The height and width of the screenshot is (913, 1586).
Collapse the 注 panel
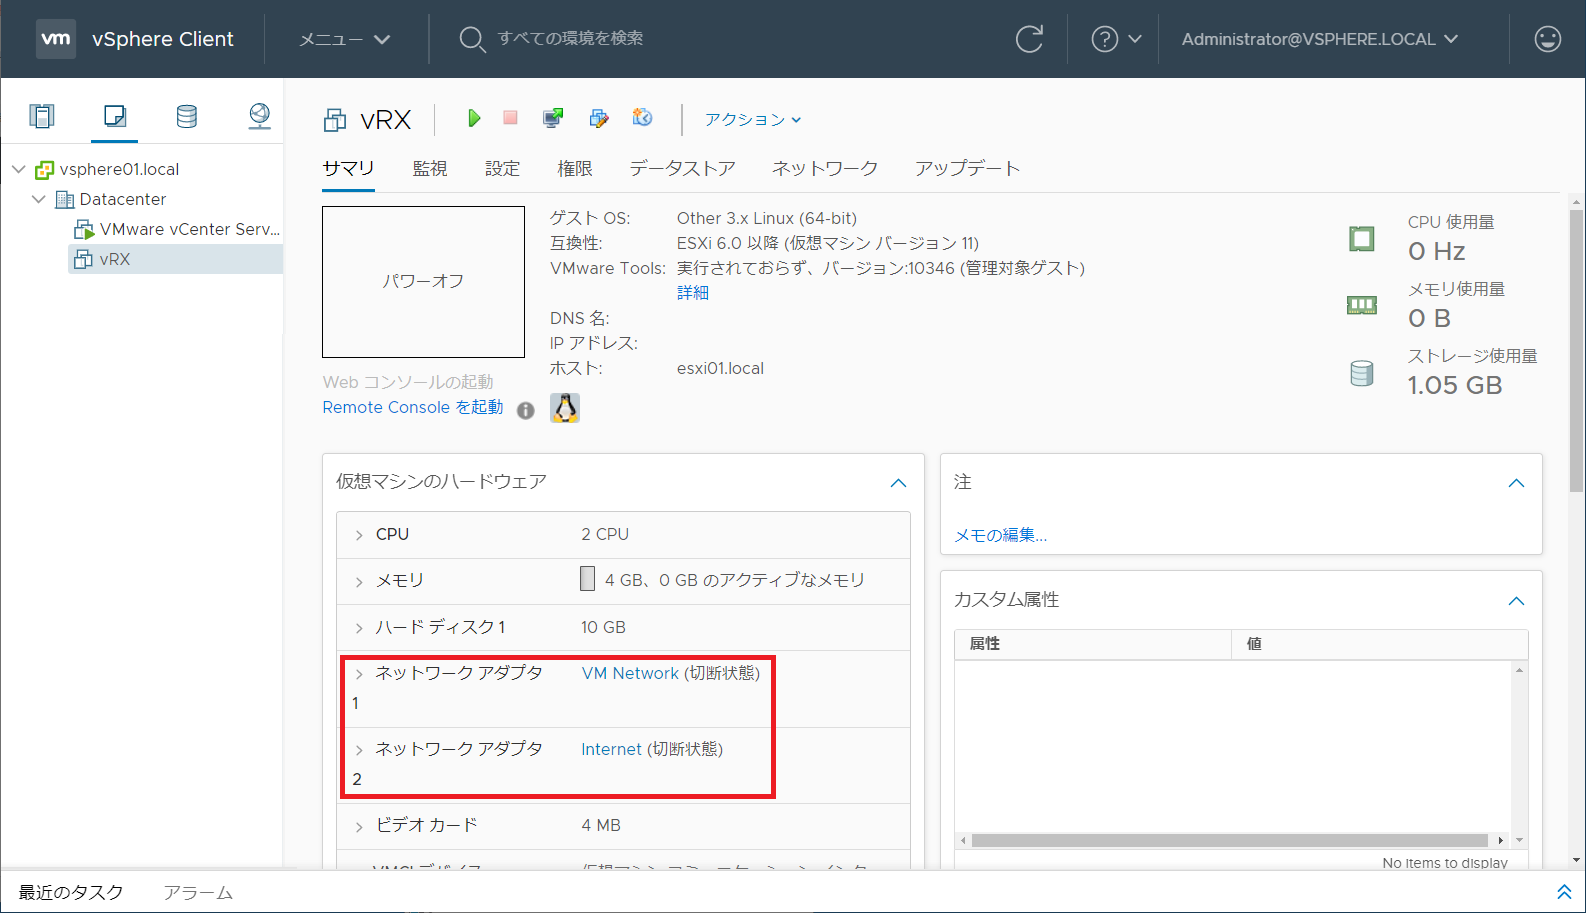pyautogui.click(x=1516, y=483)
